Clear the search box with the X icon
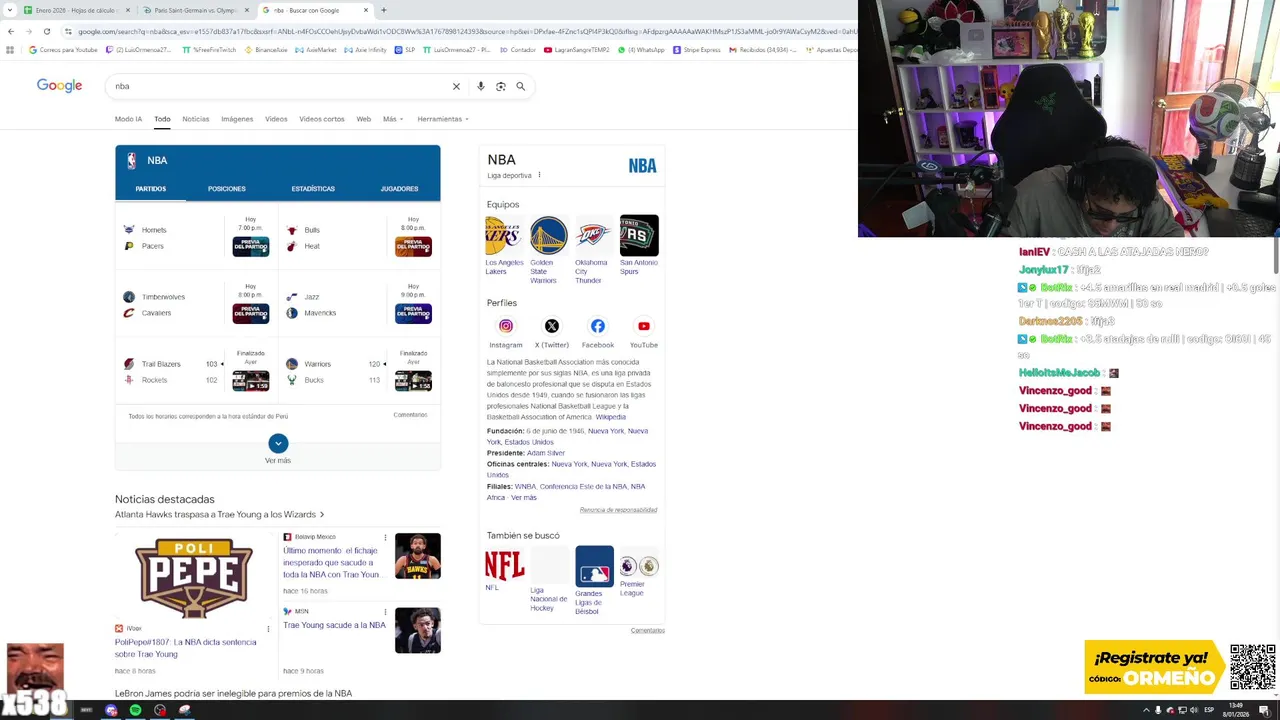1280x720 pixels. tap(456, 86)
